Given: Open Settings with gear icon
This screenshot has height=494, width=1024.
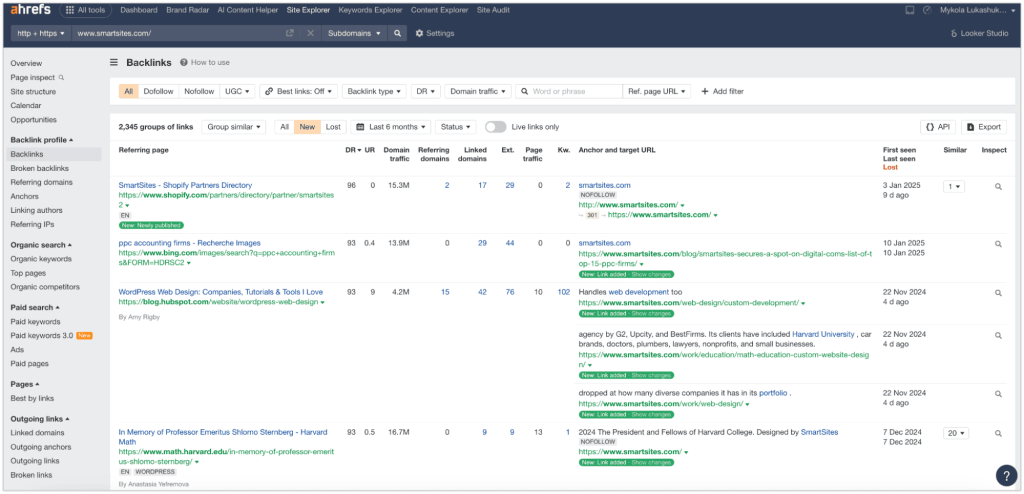Looking at the screenshot, I should [435, 33].
